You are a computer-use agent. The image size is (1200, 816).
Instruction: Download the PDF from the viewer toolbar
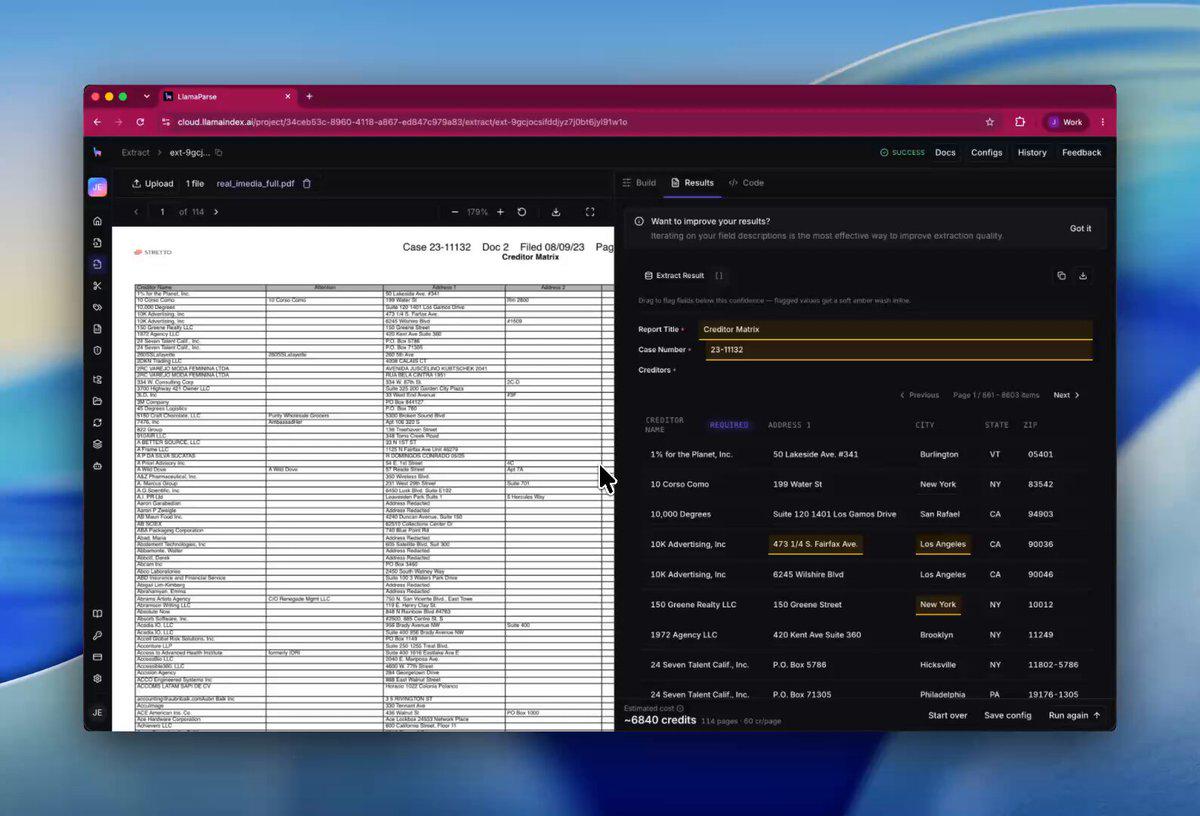(556, 212)
